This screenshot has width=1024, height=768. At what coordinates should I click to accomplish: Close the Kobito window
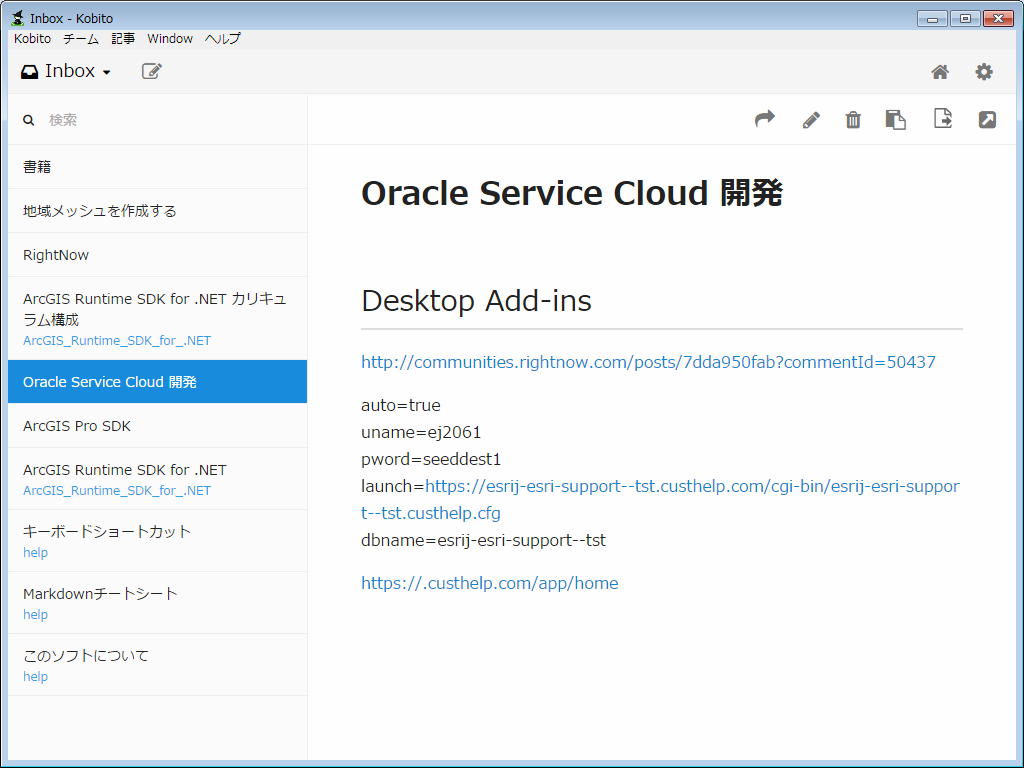(x=998, y=18)
